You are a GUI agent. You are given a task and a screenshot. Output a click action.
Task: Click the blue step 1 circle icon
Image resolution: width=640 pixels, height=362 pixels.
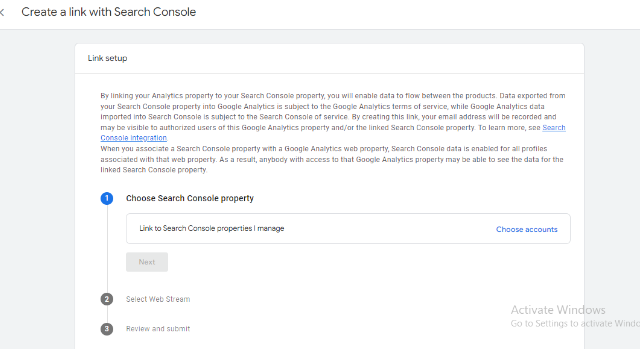click(107, 198)
